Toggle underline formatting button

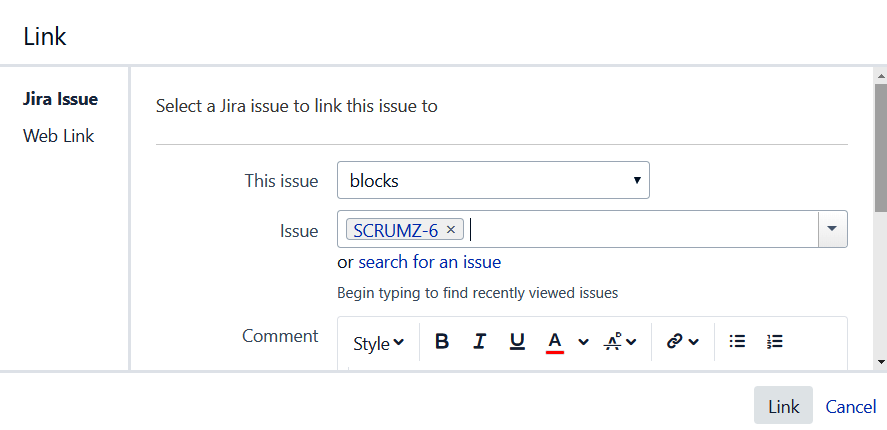[x=517, y=341]
